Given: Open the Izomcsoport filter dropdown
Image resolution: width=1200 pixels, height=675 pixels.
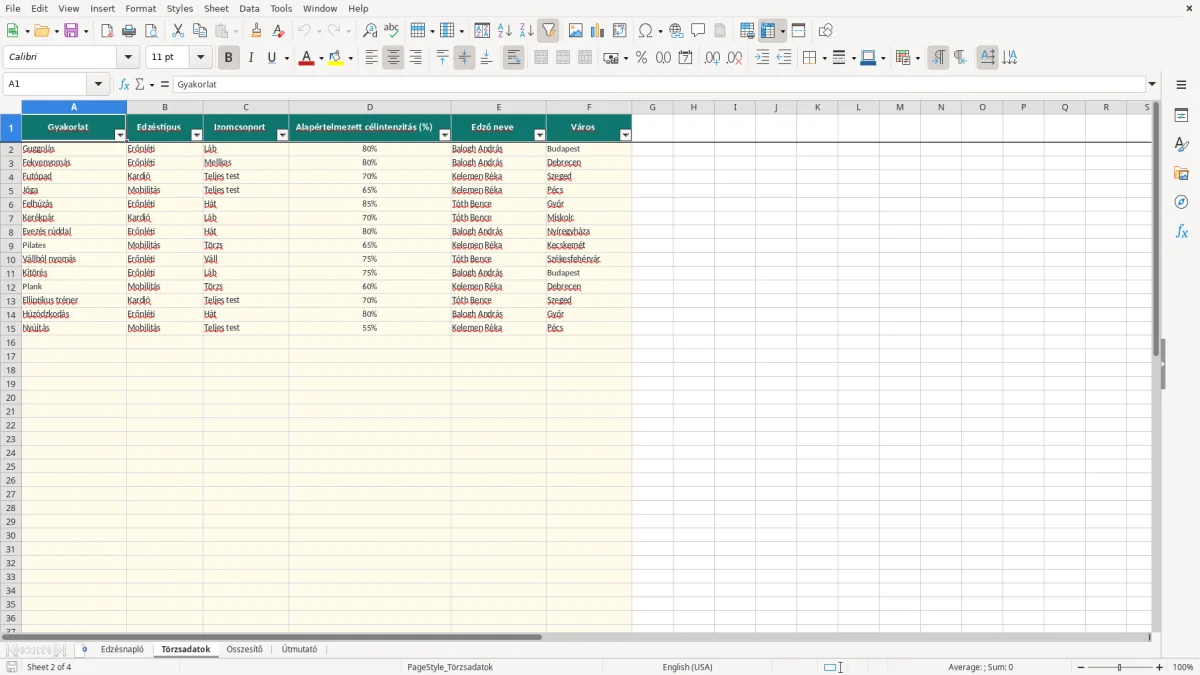Looking at the screenshot, I should tap(282, 135).
